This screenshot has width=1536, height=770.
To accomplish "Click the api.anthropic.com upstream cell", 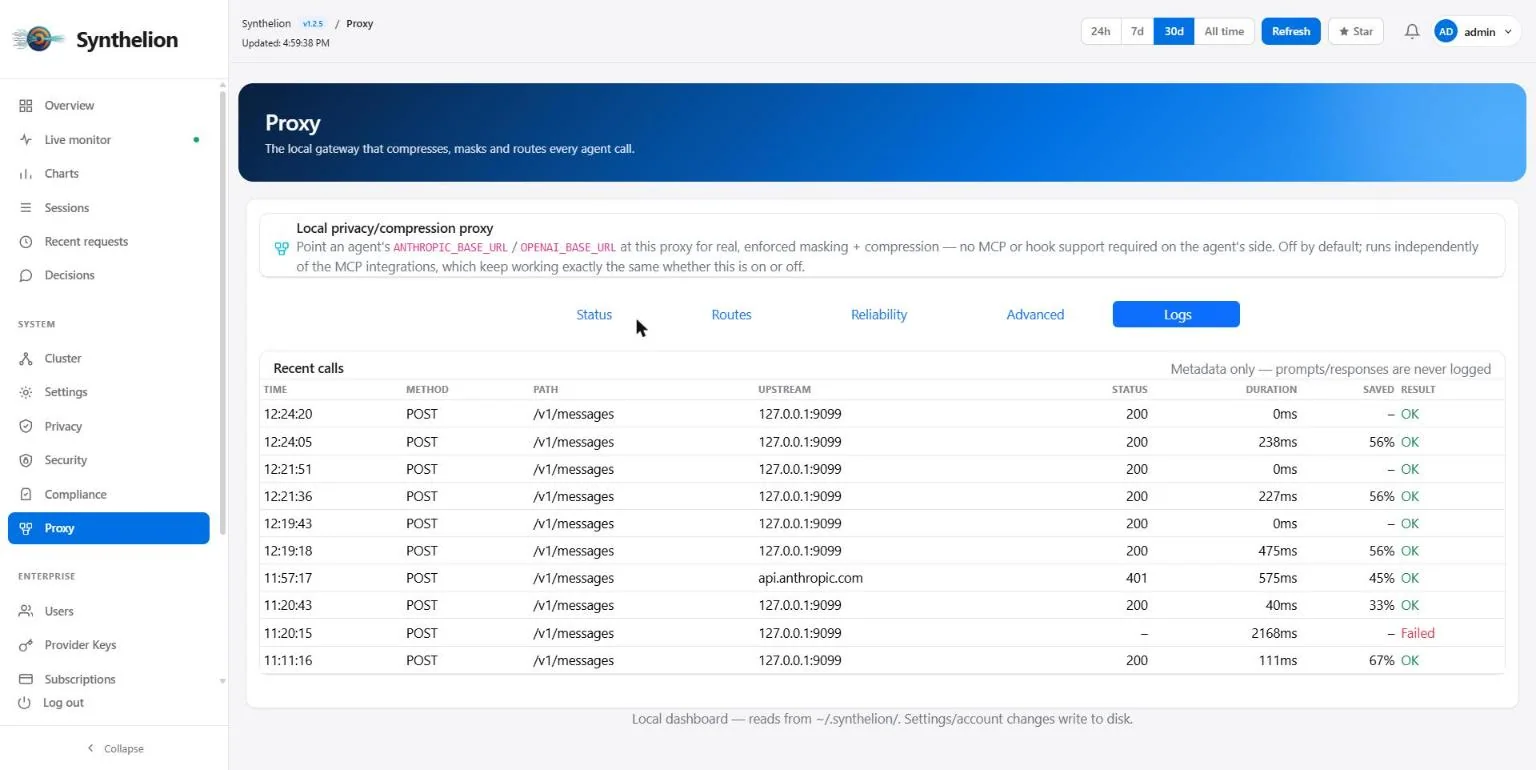I will [x=810, y=578].
